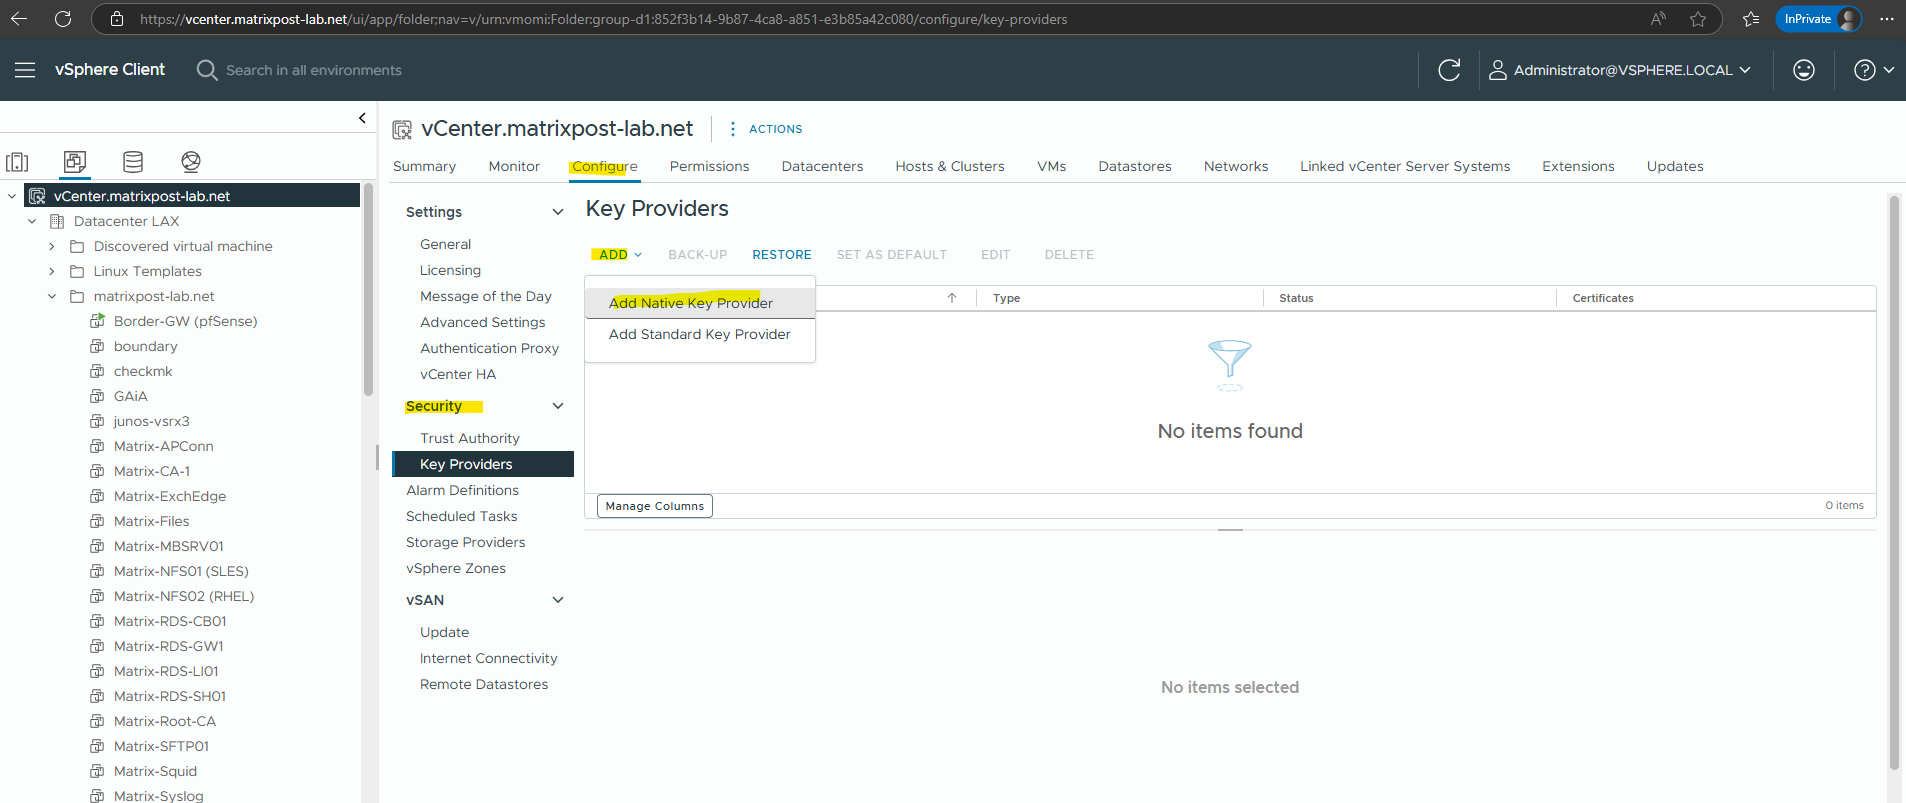Collapse the vSAN section
Image resolution: width=1906 pixels, height=803 pixels.
(x=558, y=600)
